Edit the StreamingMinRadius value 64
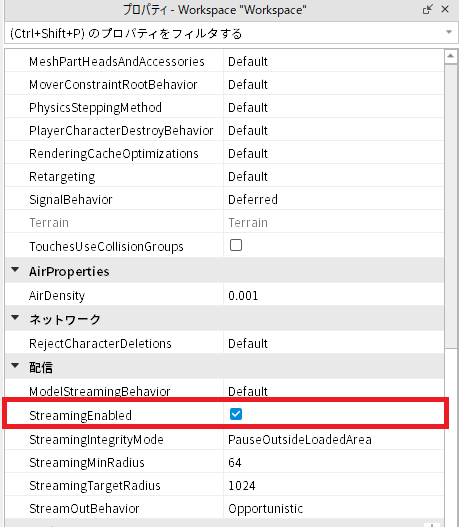Image resolution: width=459 pixels, height=527 pixels. click(334, 462)
